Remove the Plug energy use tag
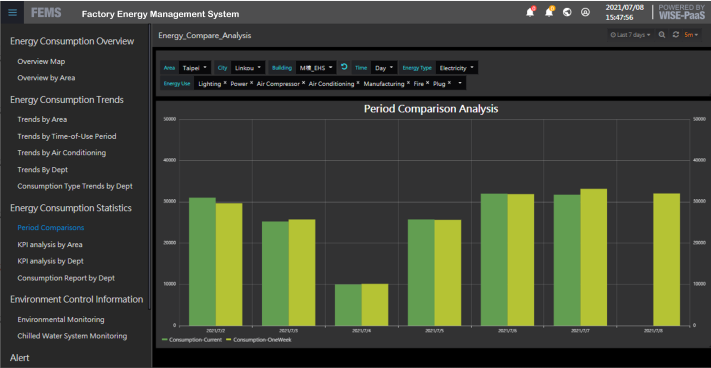 tap(449, 83)
